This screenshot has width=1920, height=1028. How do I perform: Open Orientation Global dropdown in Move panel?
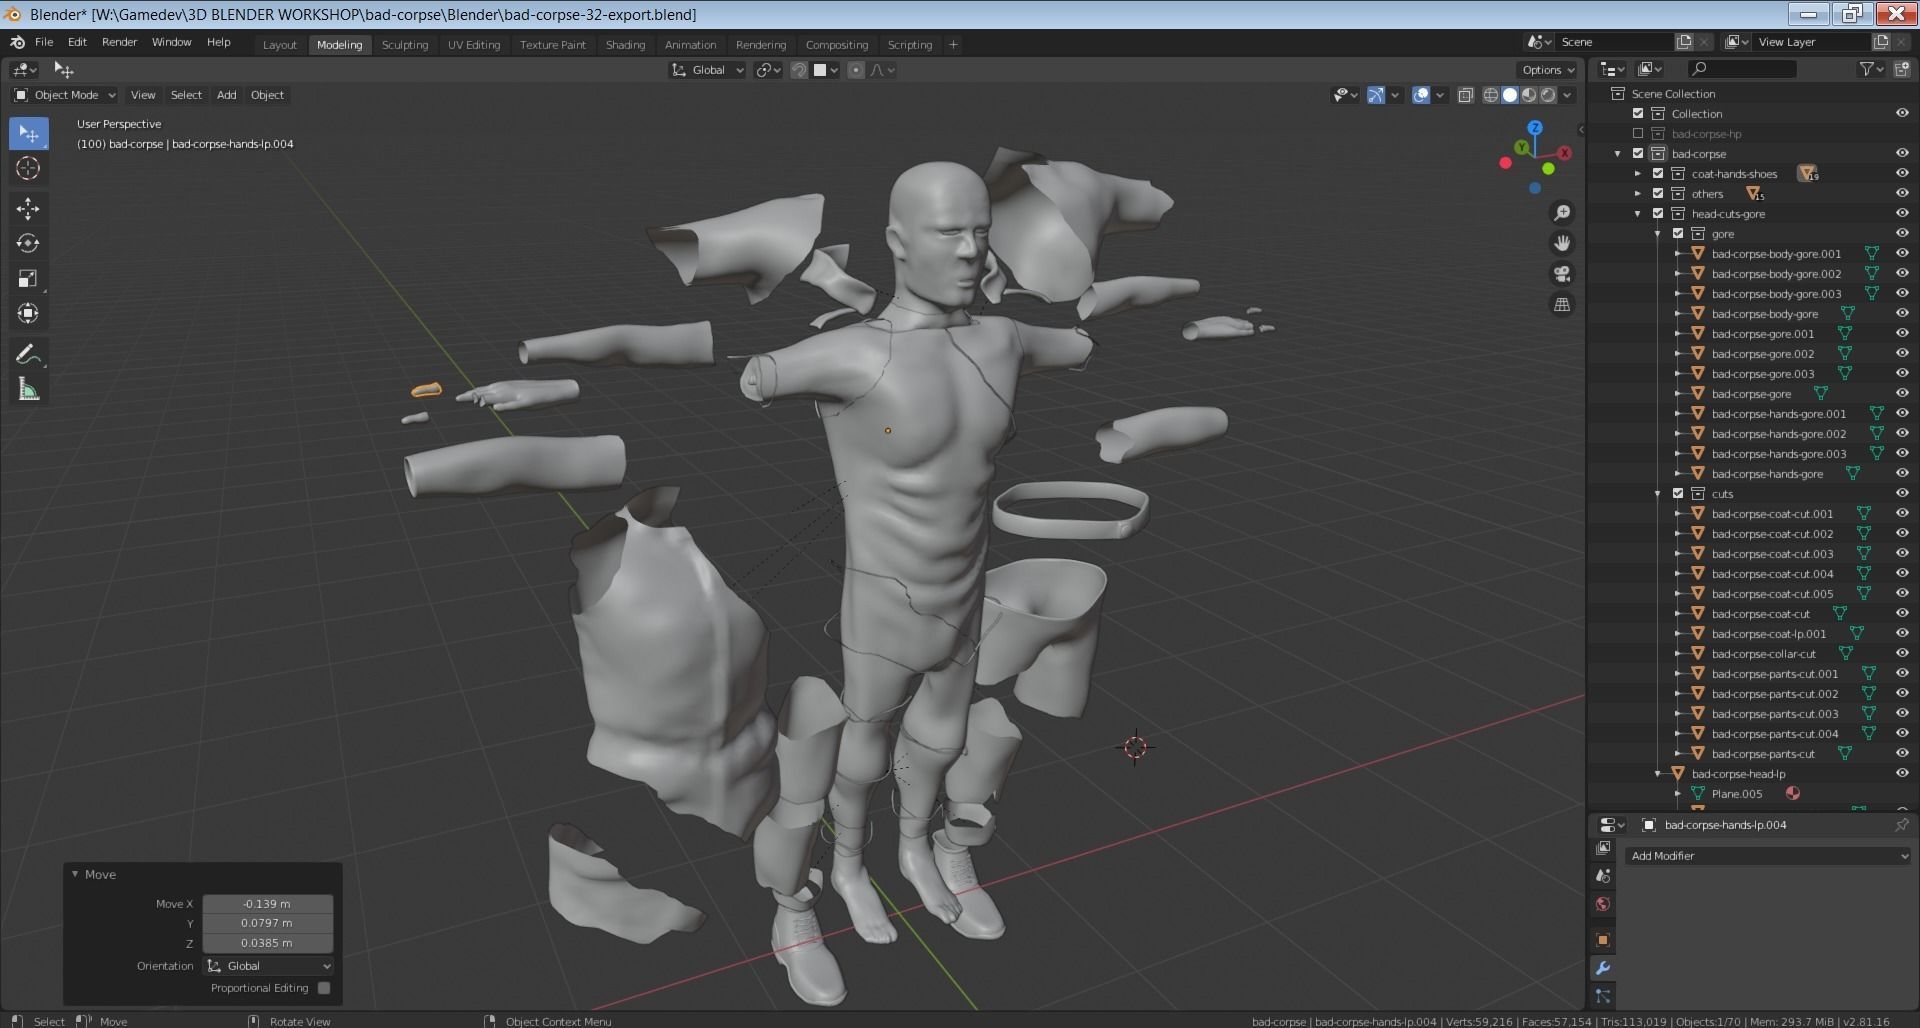coord(268,966)
